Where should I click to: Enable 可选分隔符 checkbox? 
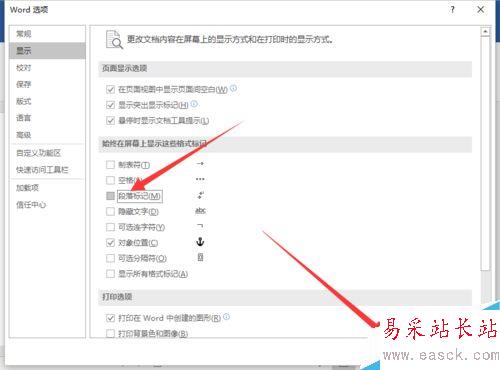point(110,258)
